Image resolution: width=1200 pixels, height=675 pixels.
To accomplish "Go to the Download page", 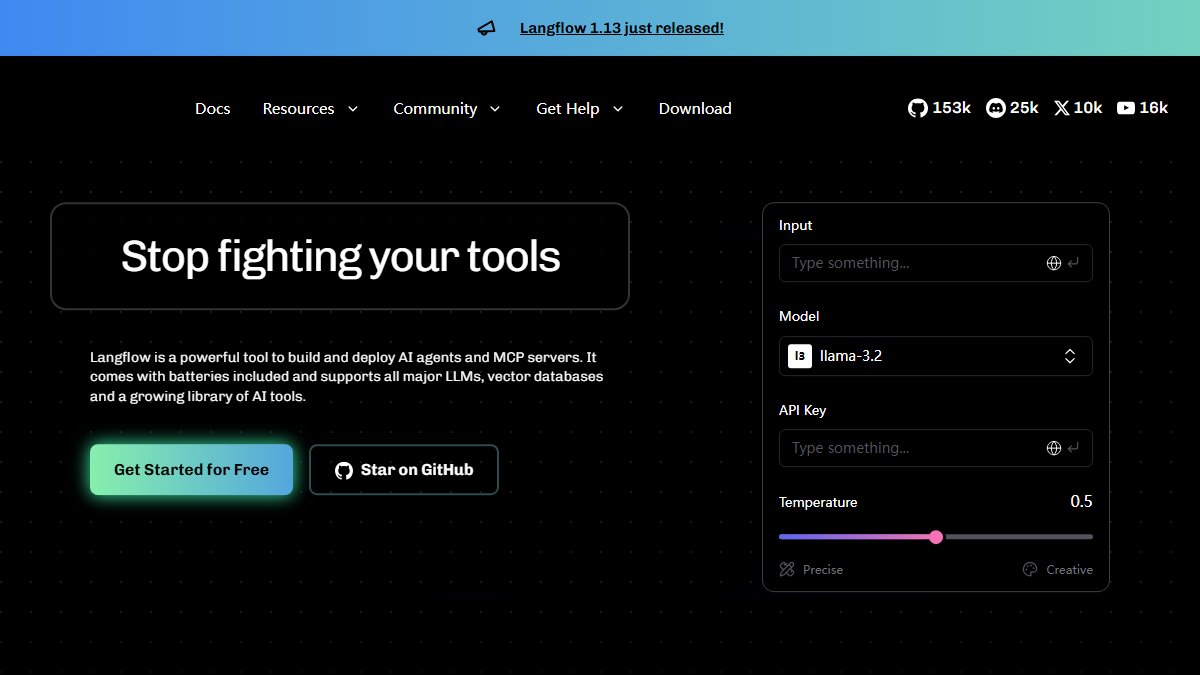I will point(695,108).
